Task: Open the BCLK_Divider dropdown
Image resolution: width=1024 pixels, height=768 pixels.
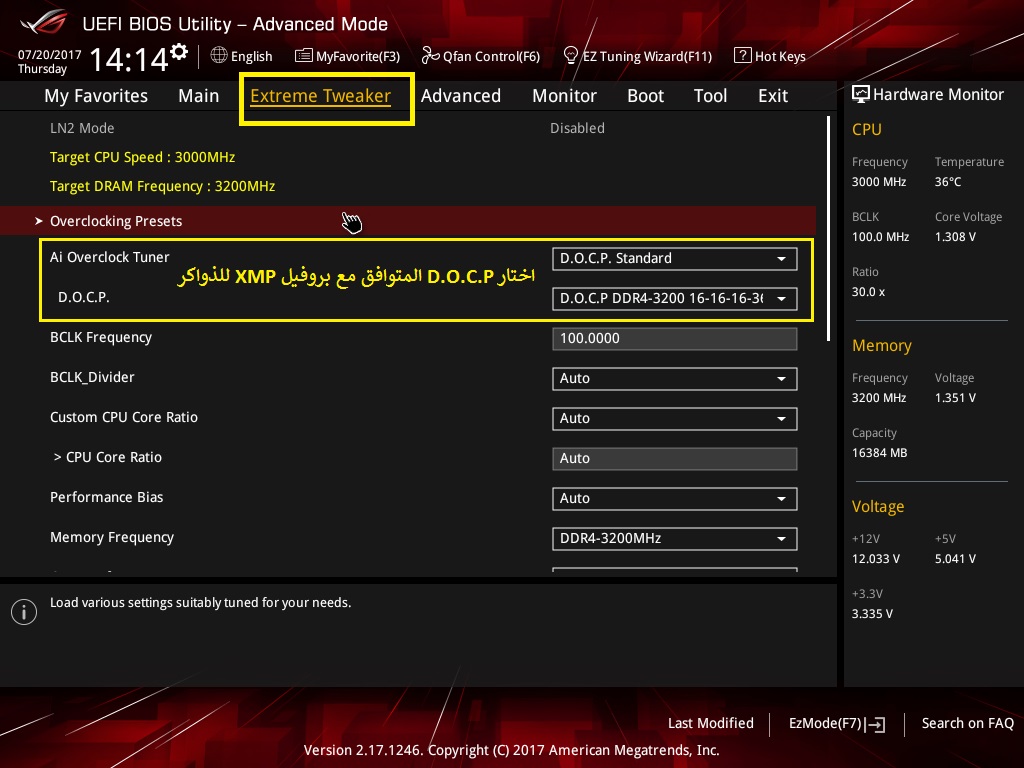Action: point(675,379)
